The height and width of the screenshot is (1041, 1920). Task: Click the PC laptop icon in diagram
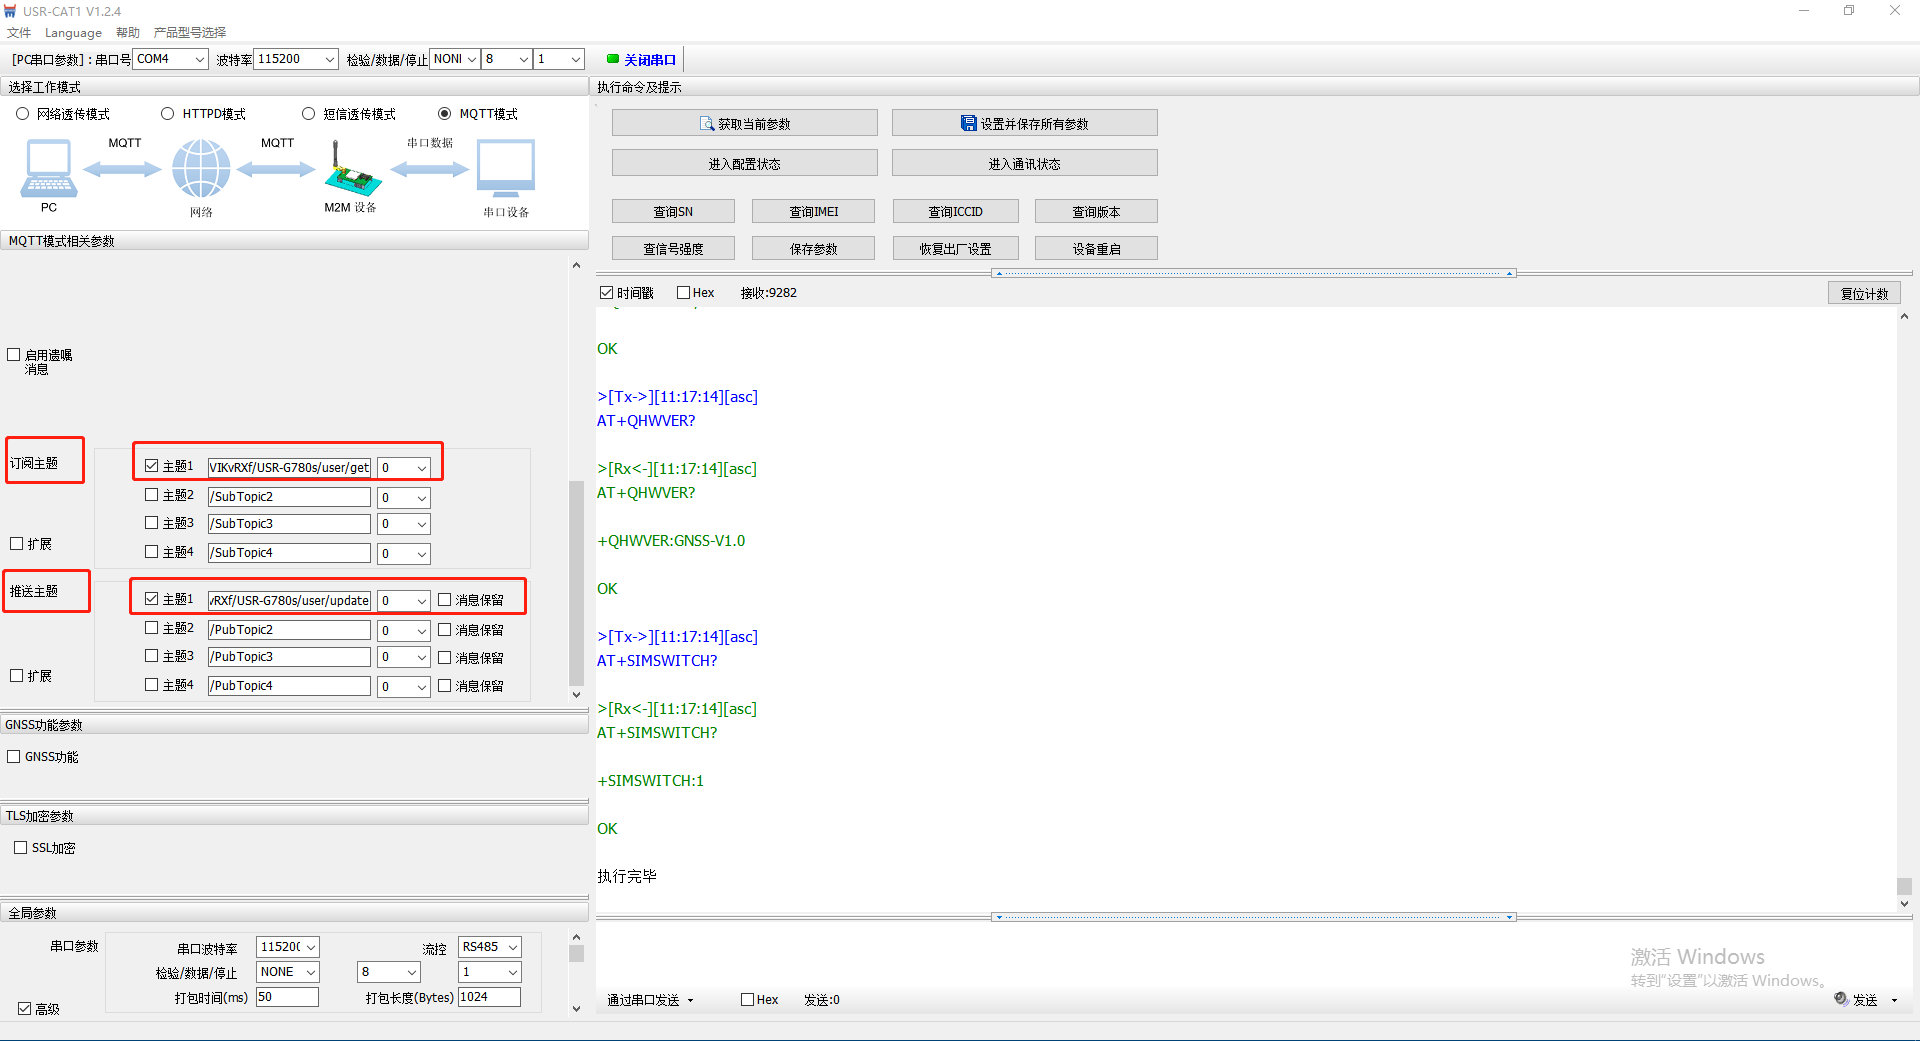tap(48, 168)
